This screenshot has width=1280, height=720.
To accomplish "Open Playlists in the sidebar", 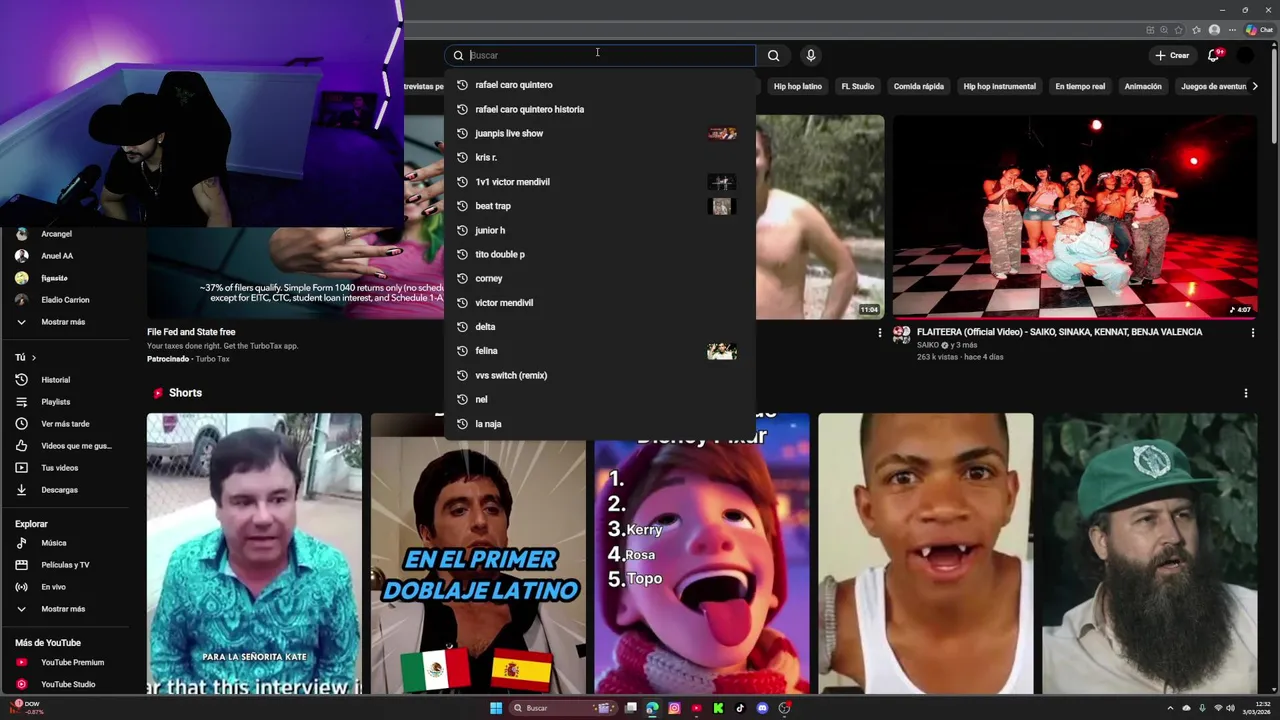I will (56, 402).
